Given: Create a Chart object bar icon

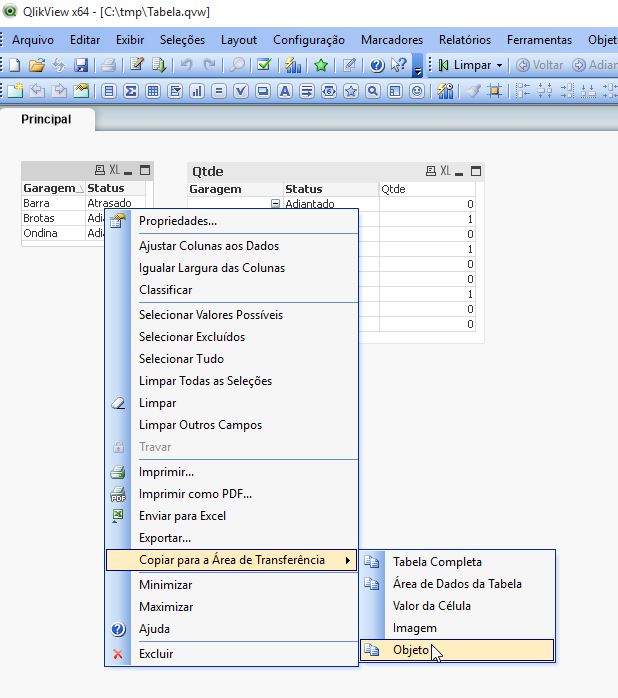Looking at the screenshot, I should click(197, 91).
